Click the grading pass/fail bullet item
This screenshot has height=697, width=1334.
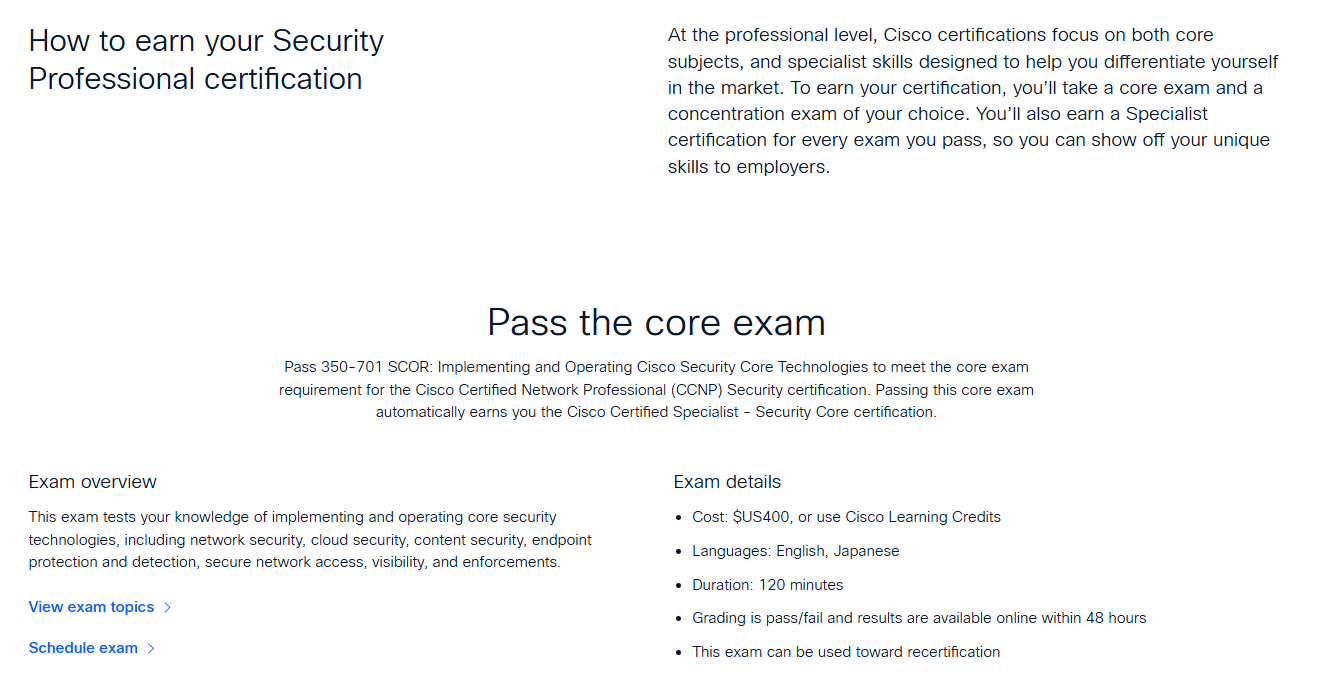(919, 617)
